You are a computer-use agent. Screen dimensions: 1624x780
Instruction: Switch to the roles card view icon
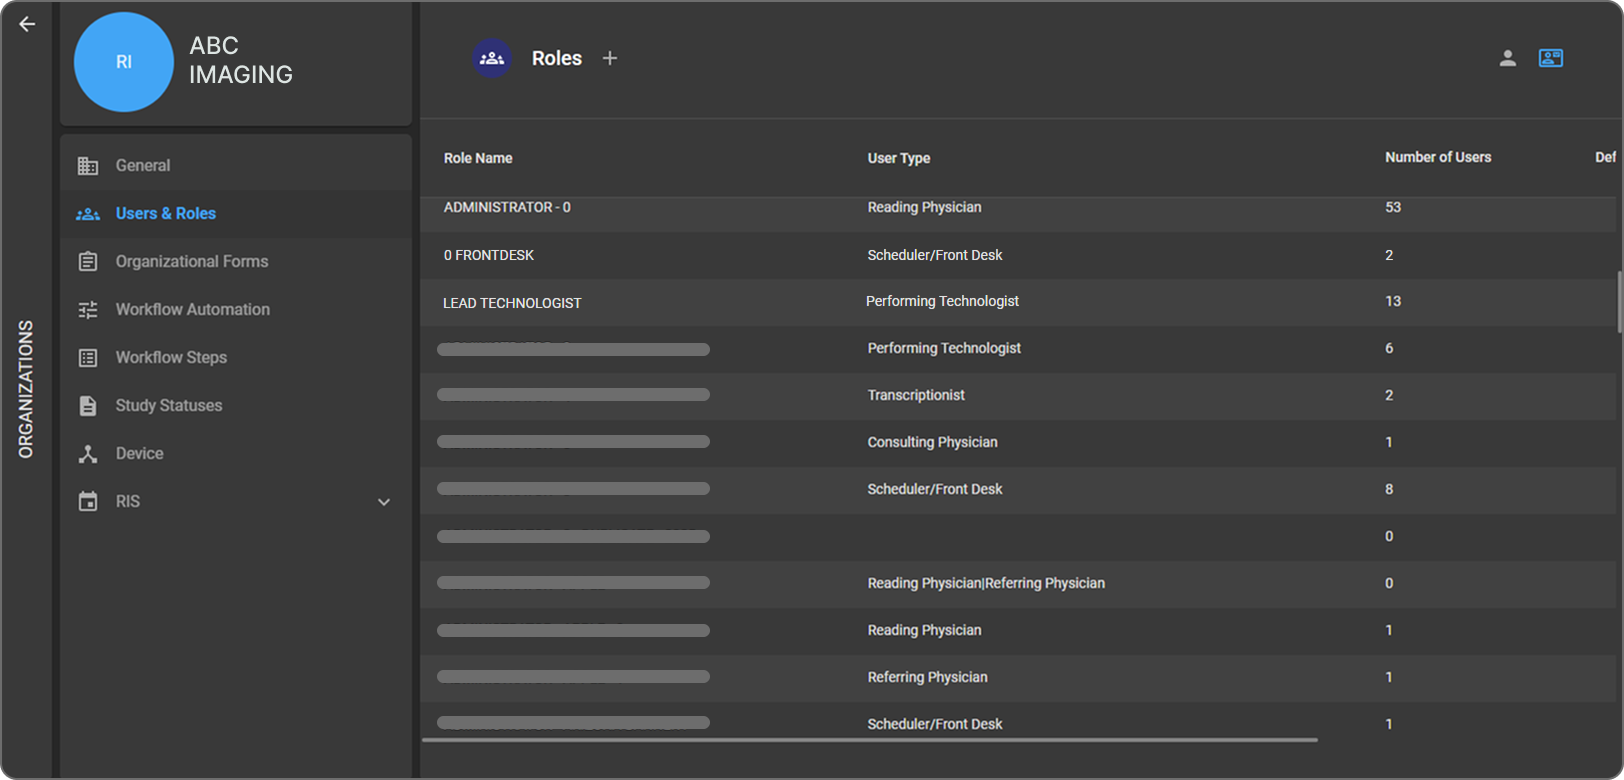coord(1550,59)
